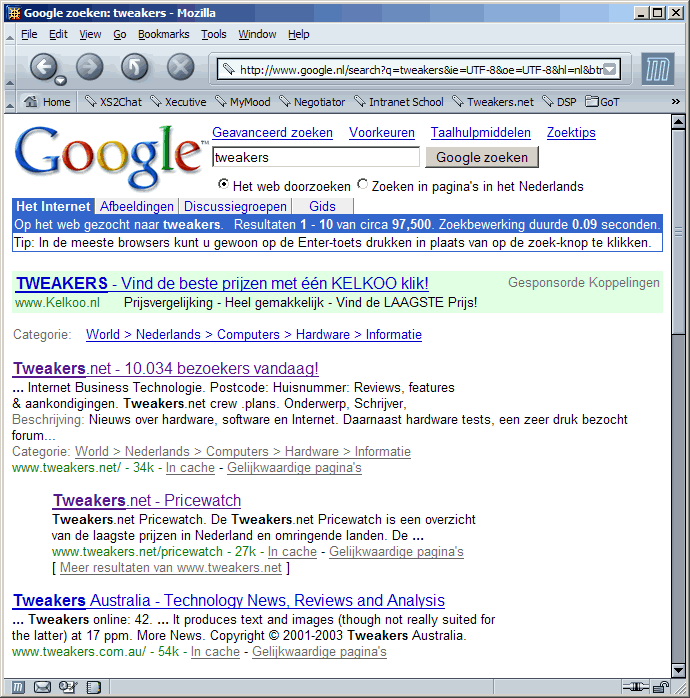
Task: Open the sponsored TWEAKERS Kelkoo link
Action: coord(222,283)
